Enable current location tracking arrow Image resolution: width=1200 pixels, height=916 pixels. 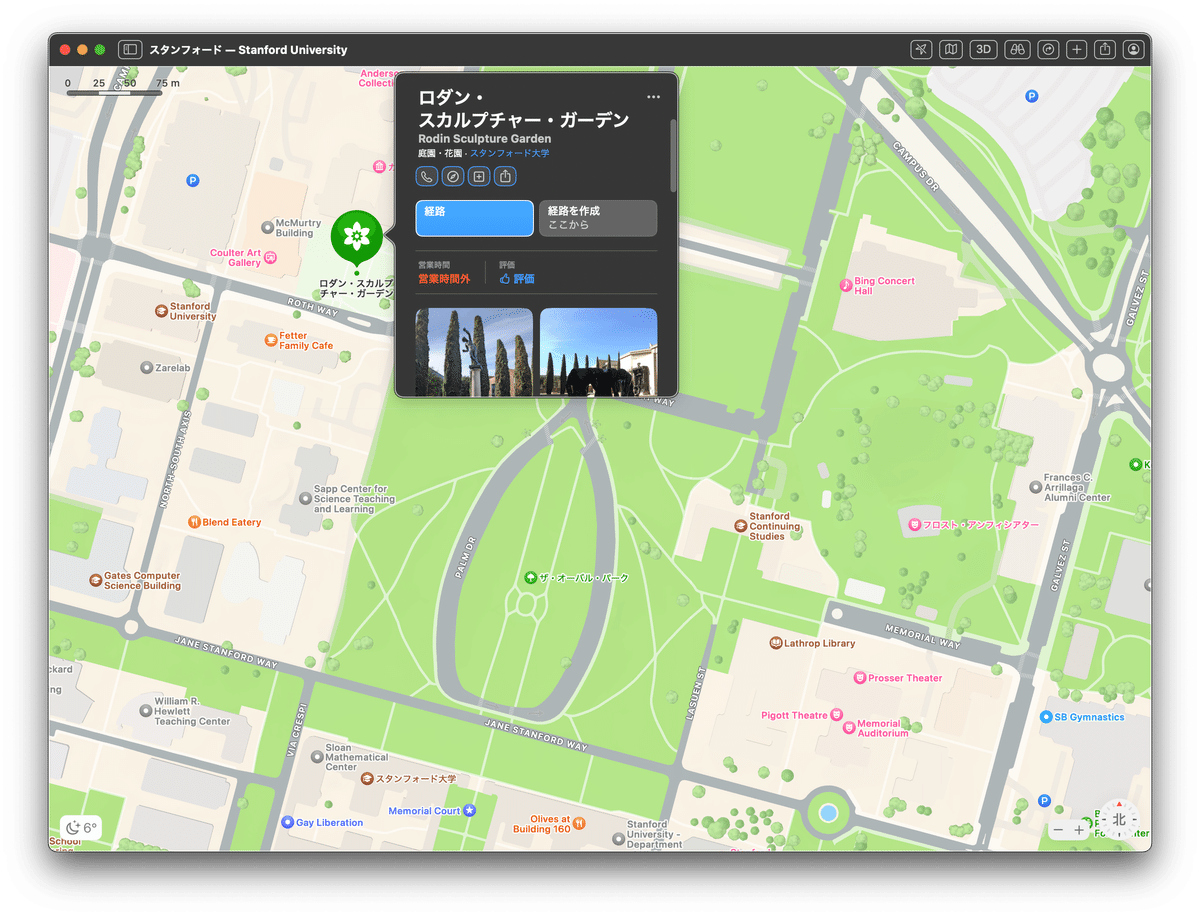click(922, 49)
